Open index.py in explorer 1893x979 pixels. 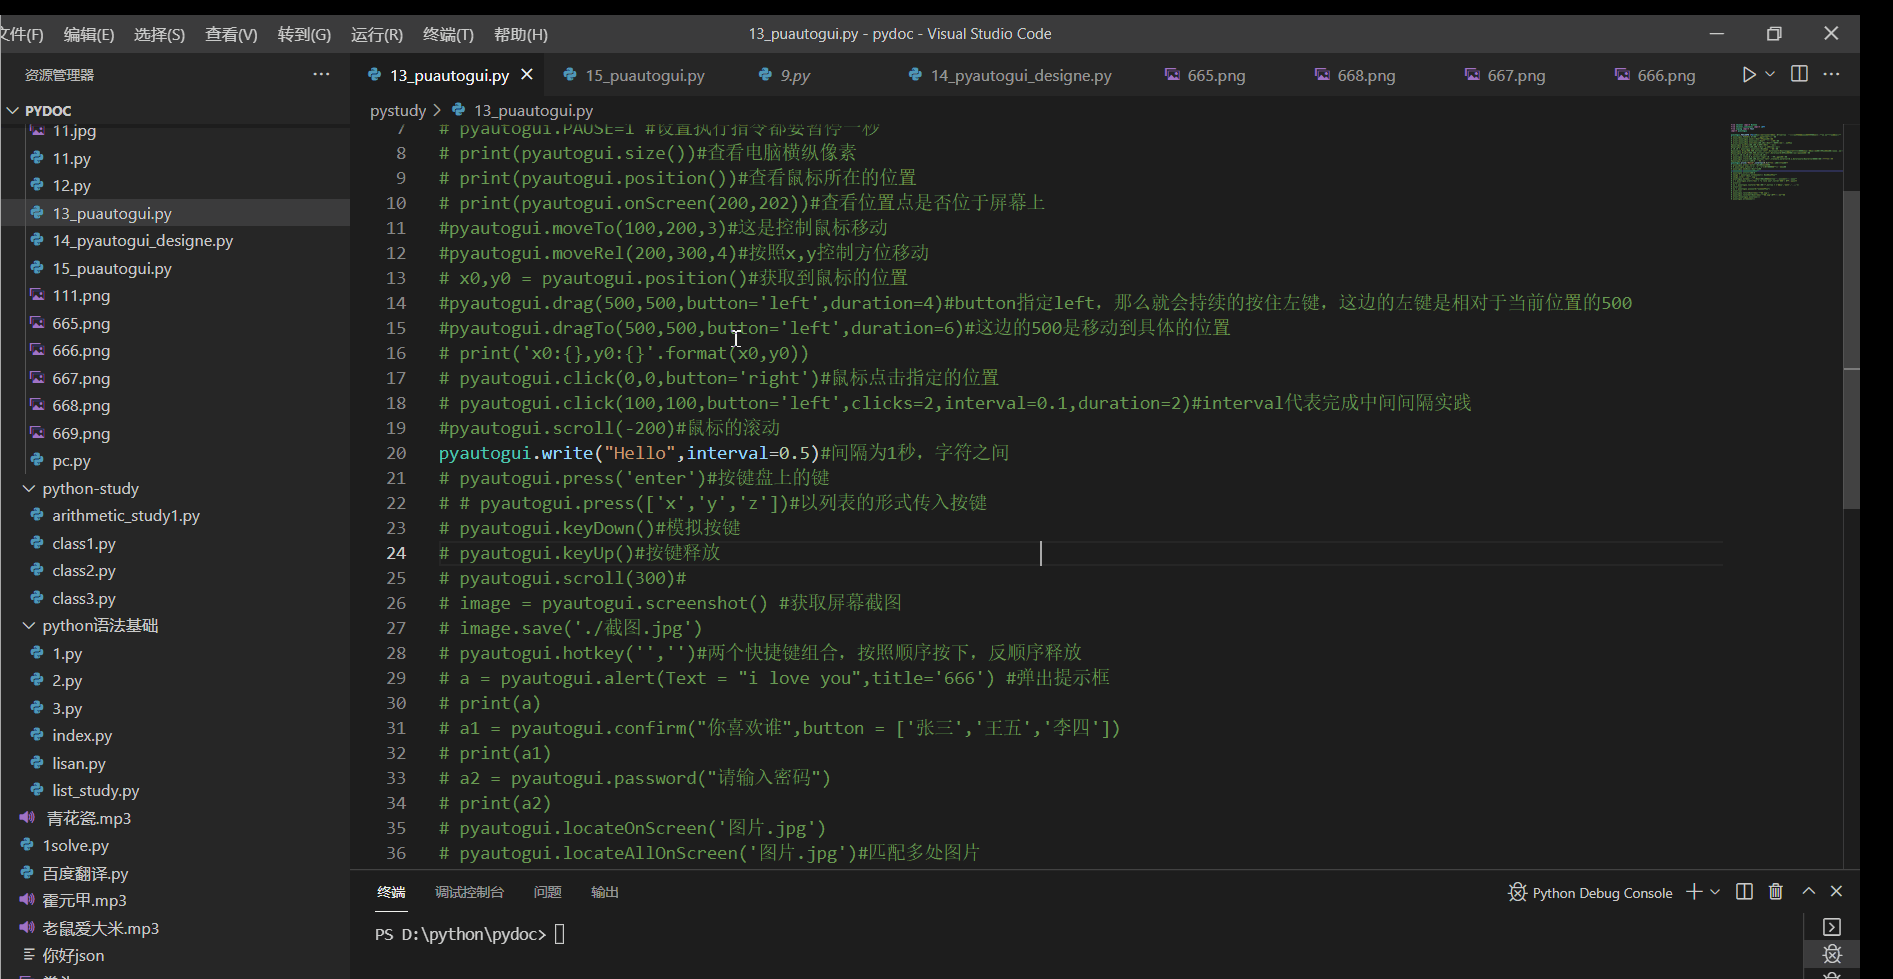pos(82,735)
